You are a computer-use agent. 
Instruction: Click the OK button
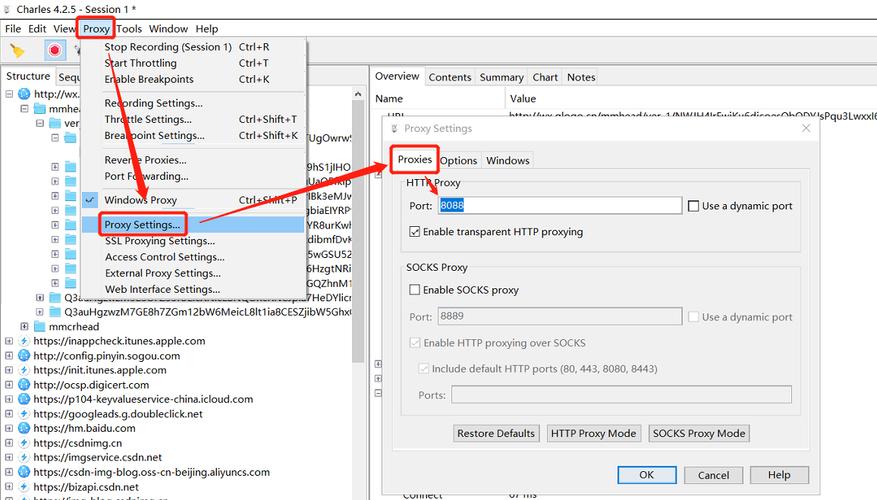647,475
